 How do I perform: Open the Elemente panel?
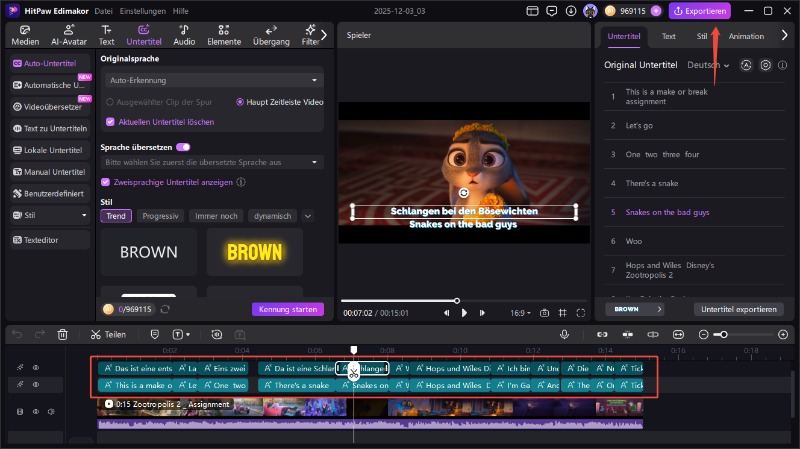tap(224, 35)
